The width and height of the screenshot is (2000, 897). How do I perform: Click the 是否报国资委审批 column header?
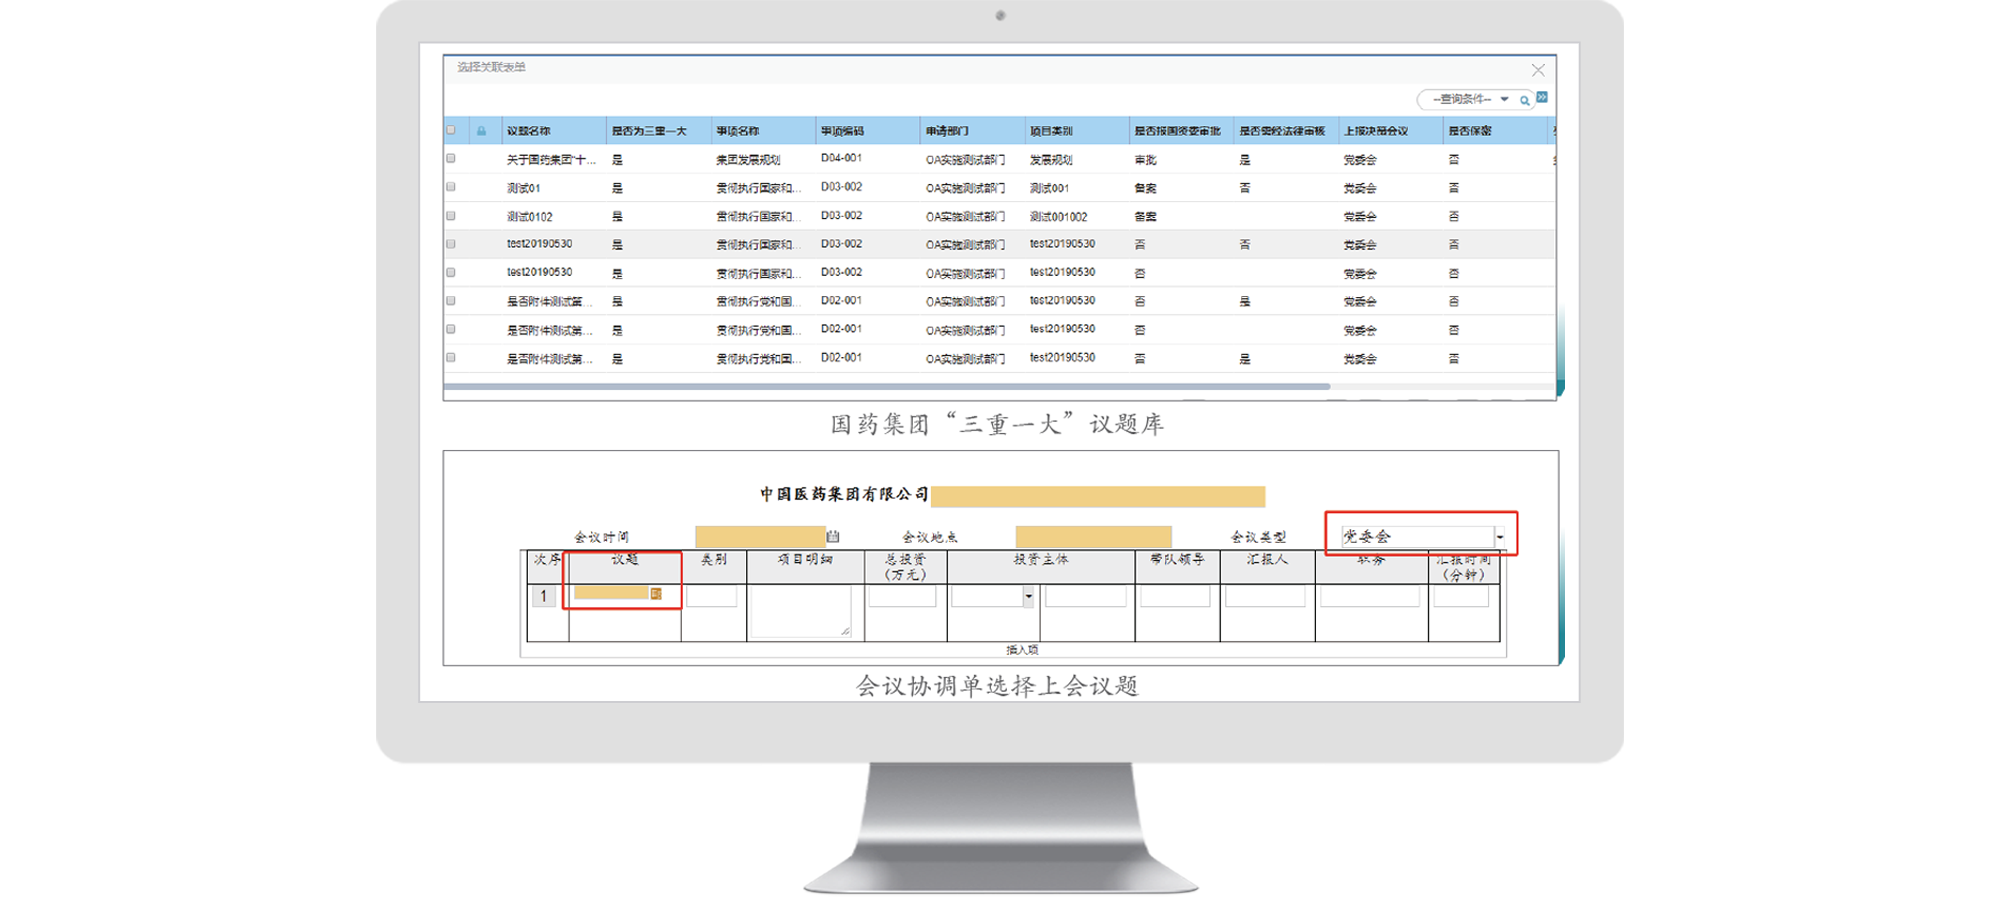coord(1178,131)
